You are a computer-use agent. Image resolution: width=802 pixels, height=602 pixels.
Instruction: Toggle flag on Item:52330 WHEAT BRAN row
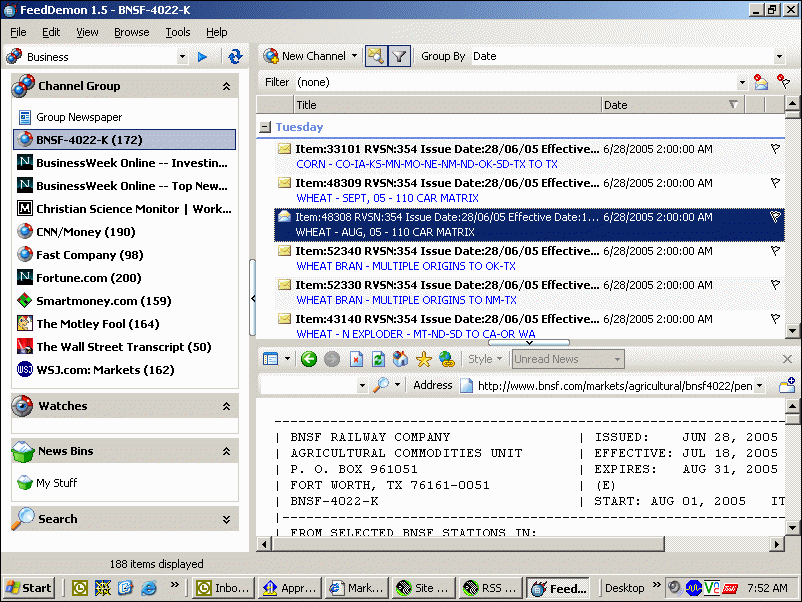point(775,285)
